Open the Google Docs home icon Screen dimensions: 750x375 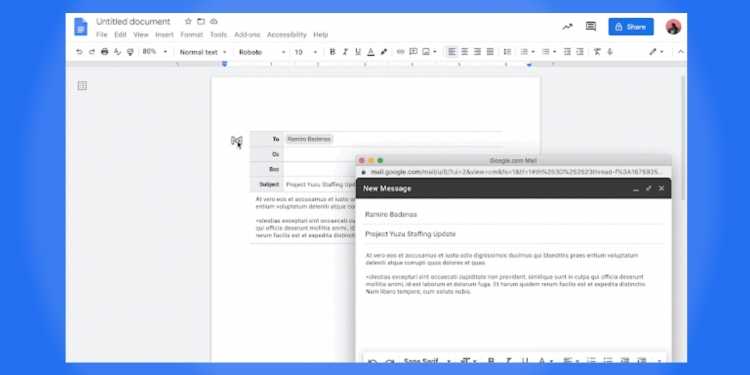pyautogui.click(x=80, y=26)
